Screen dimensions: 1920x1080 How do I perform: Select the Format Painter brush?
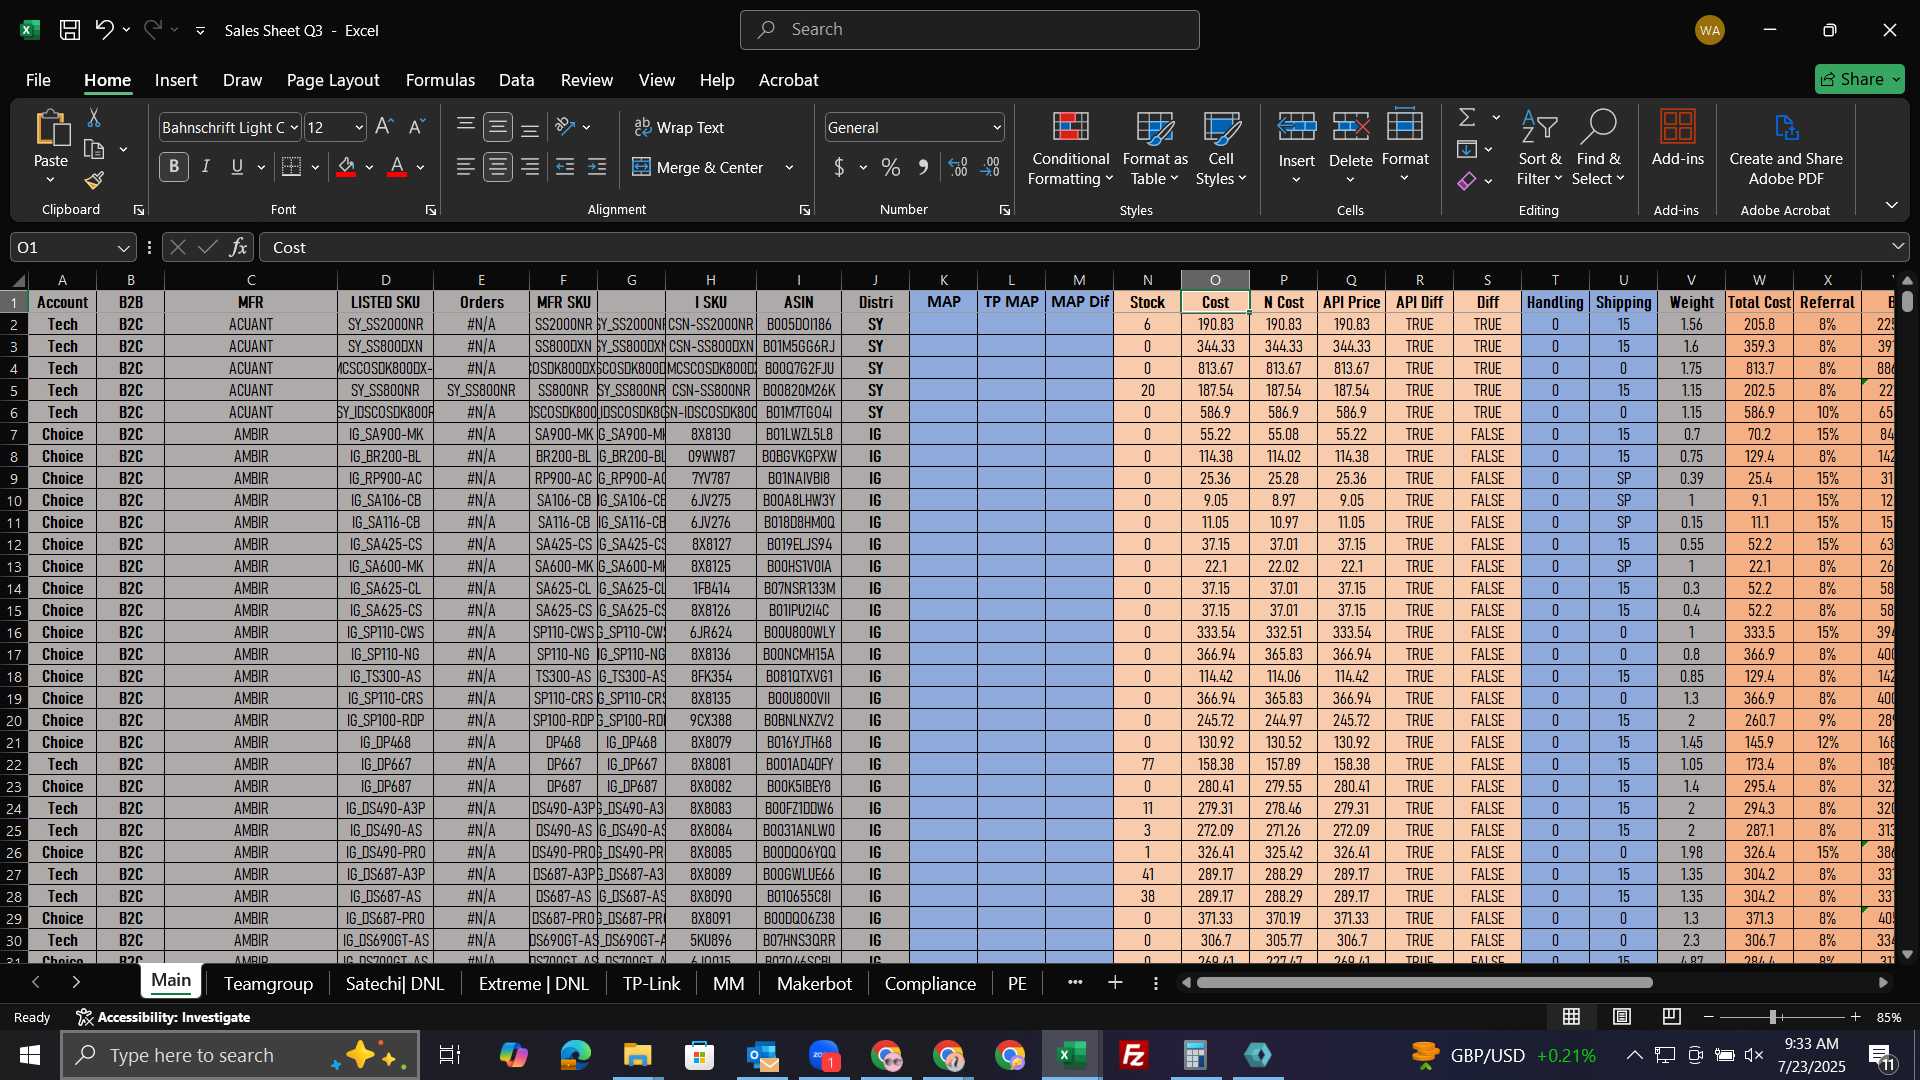(x=94, y=181)
